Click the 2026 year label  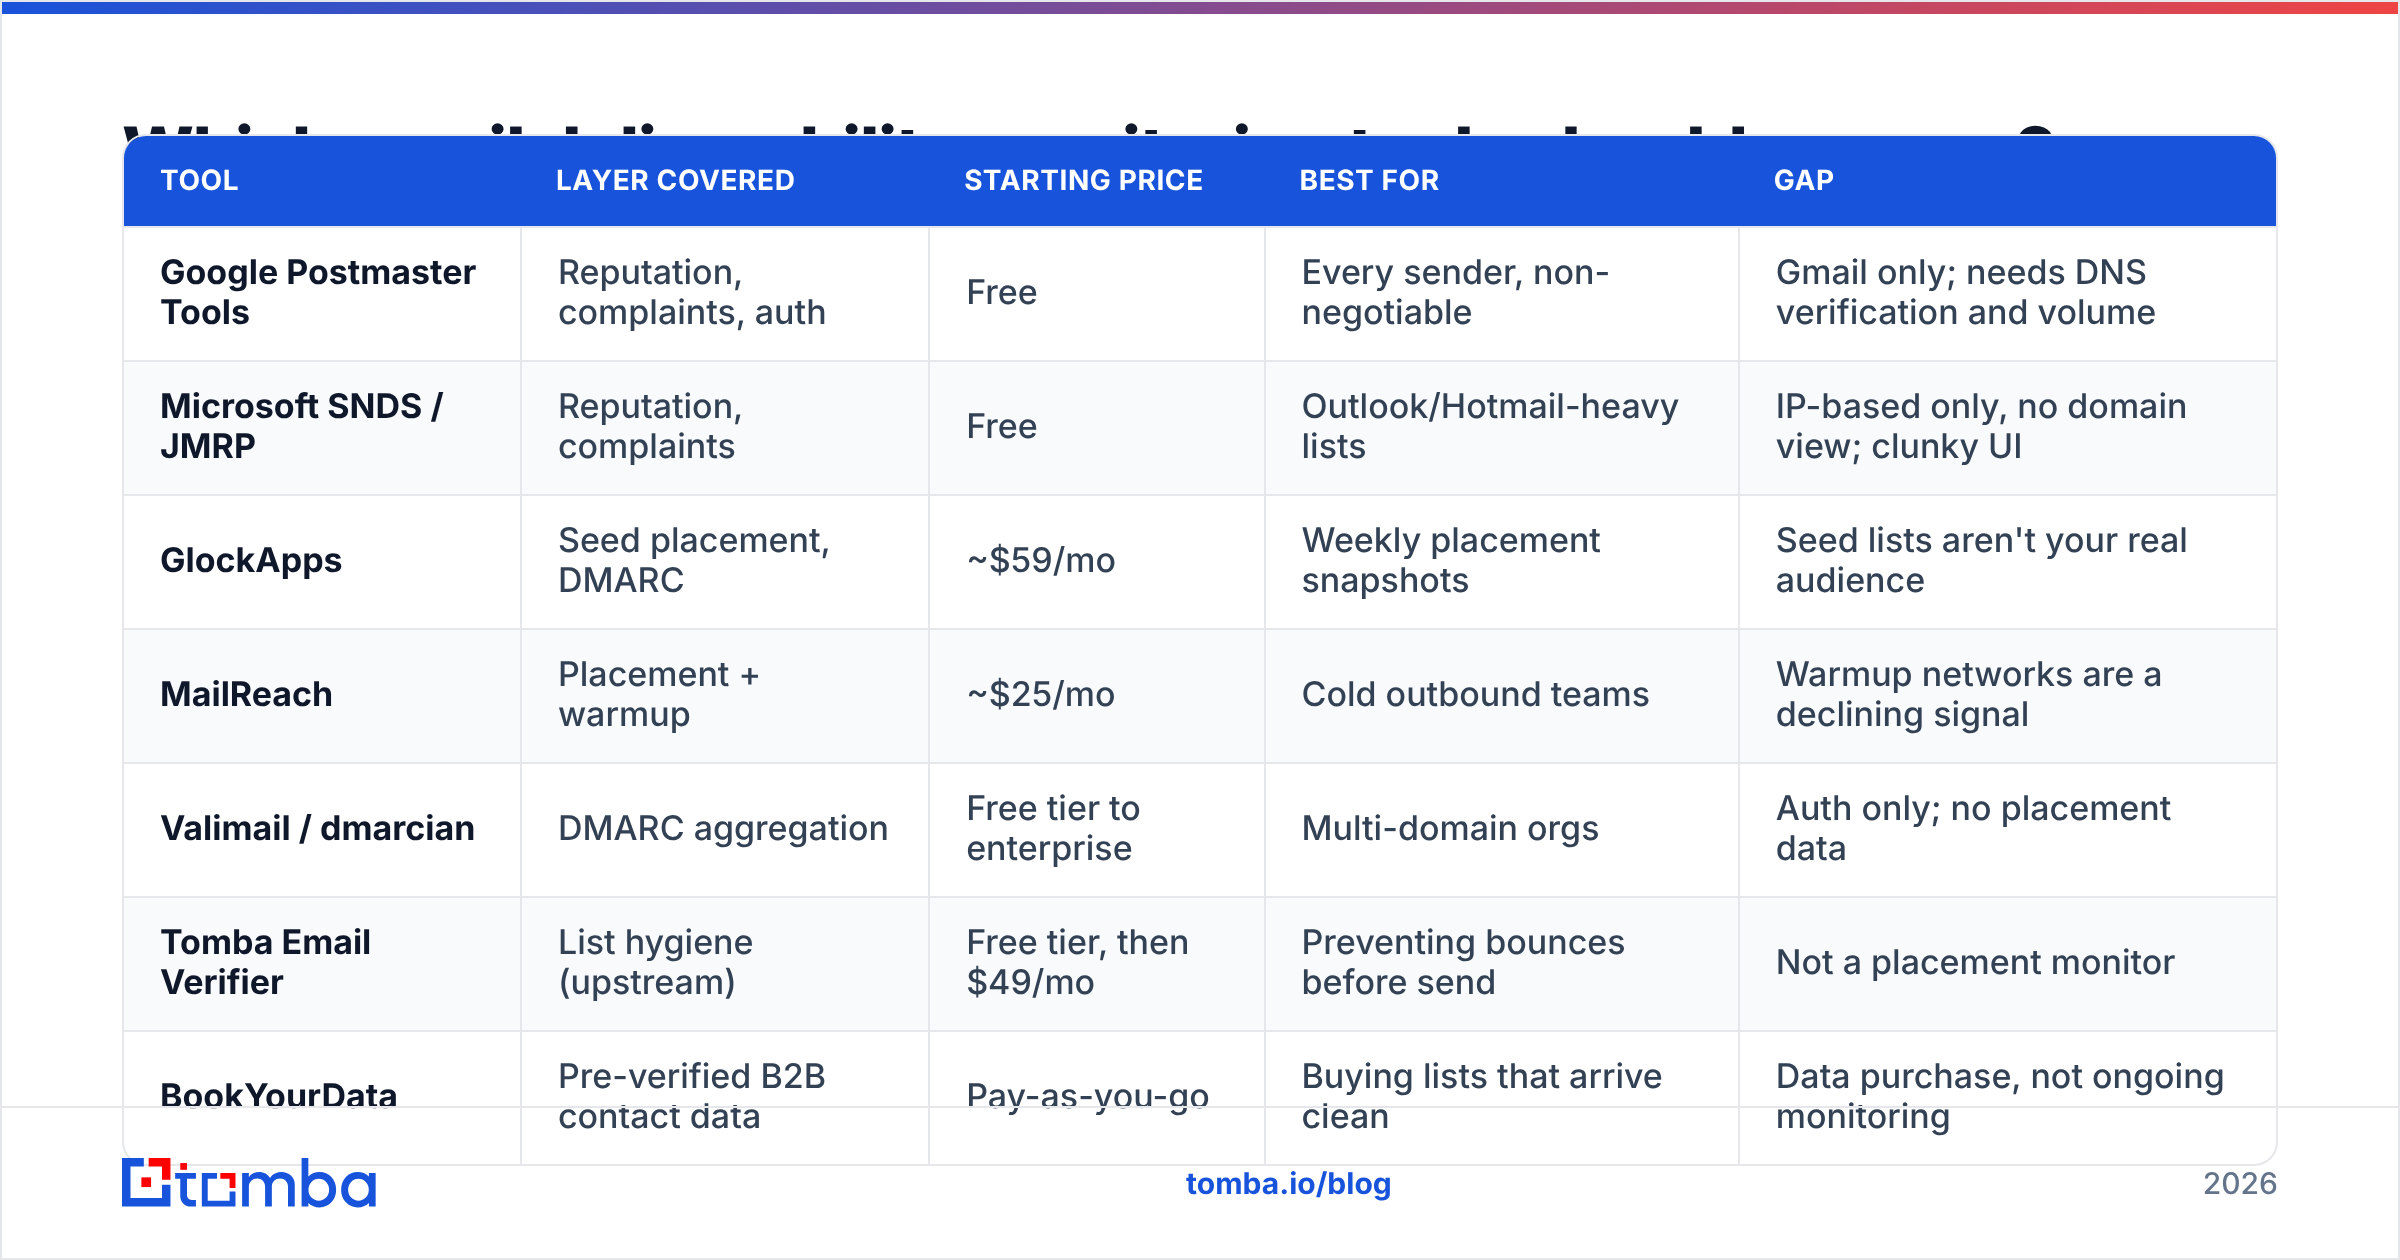(2240, 1184)
